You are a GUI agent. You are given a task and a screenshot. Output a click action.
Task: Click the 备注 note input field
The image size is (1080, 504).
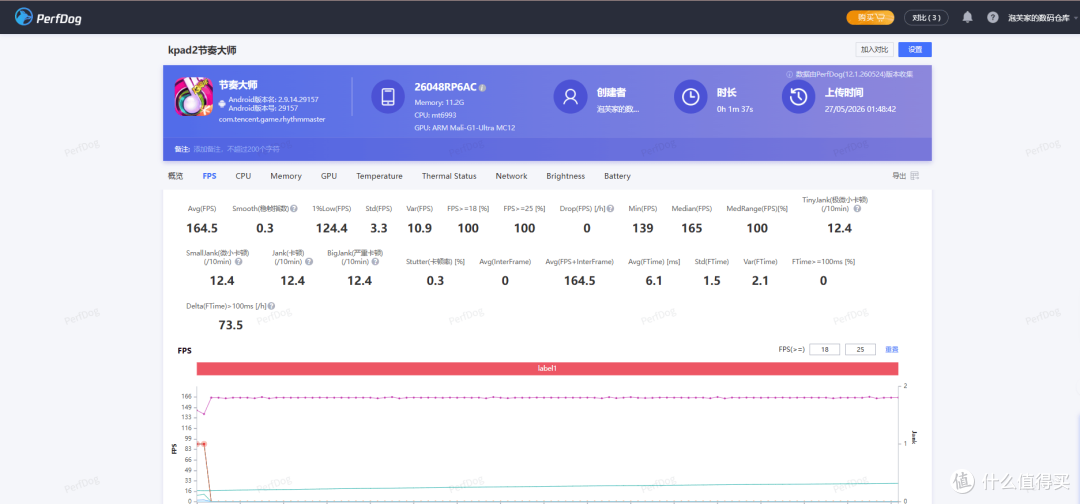tap(236, 149)
